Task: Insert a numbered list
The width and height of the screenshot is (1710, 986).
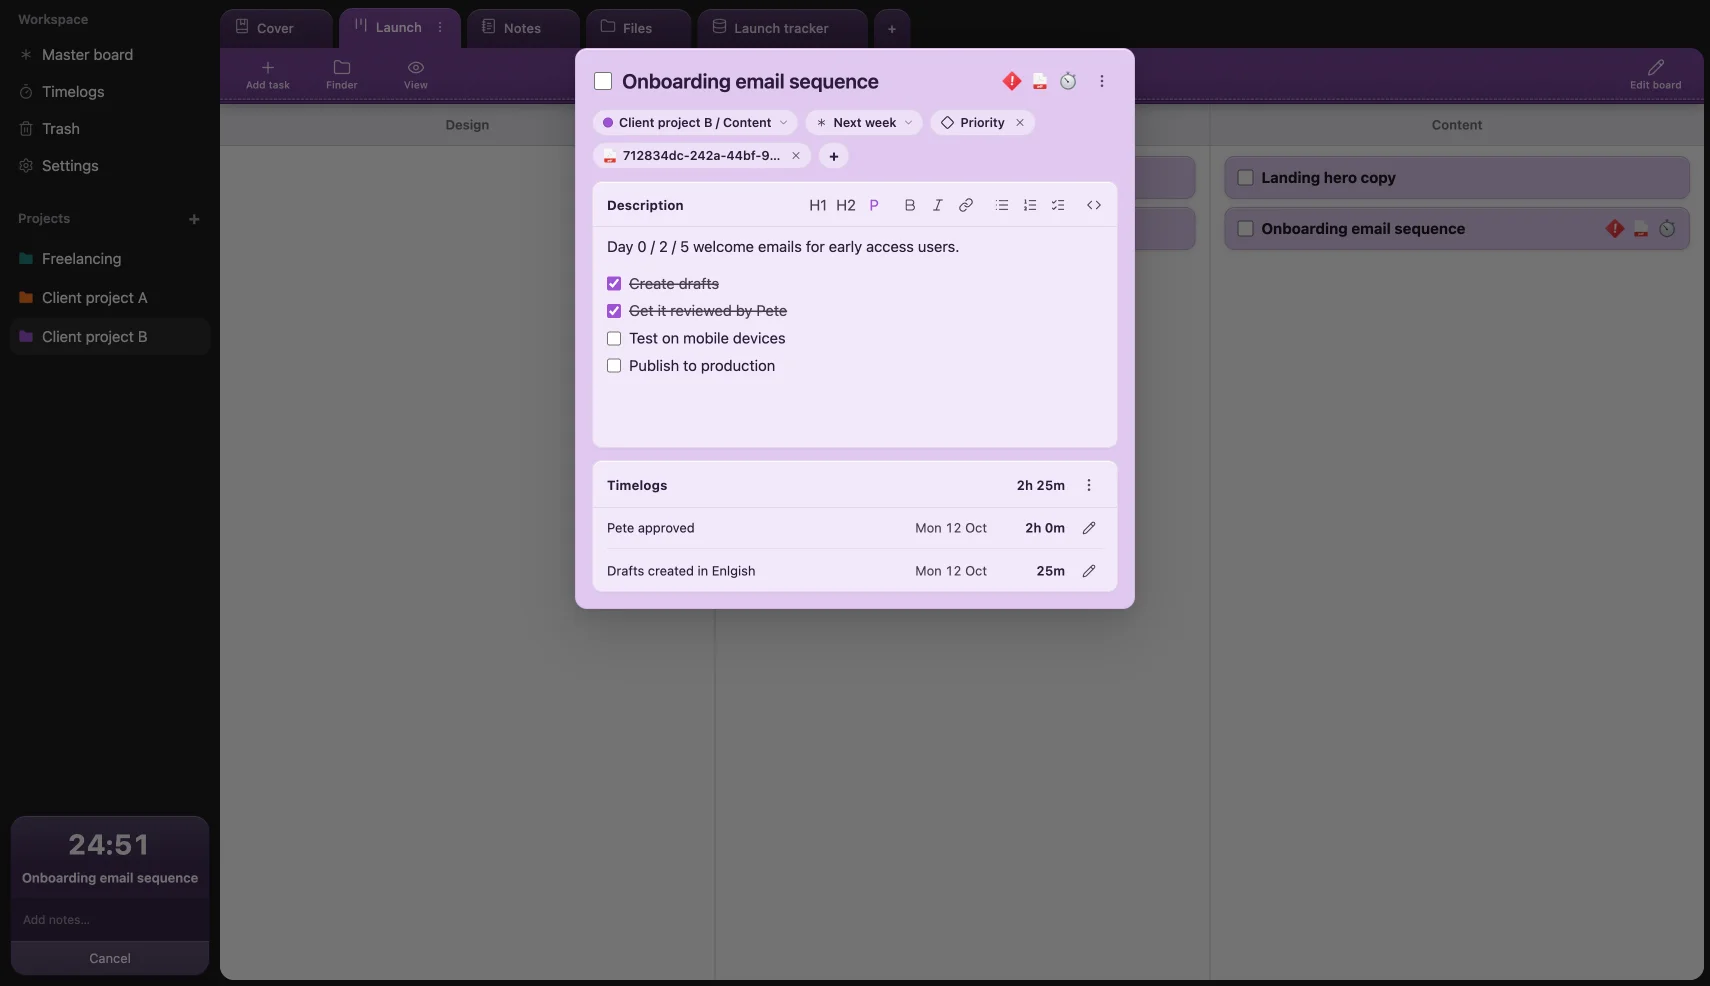Action: 1030,205
